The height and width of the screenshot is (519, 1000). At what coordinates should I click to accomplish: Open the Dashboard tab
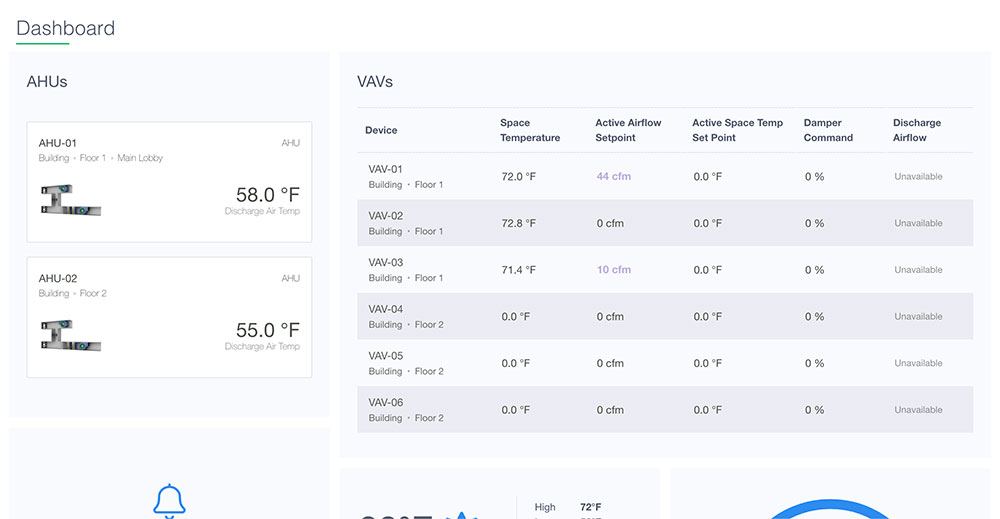65,28
